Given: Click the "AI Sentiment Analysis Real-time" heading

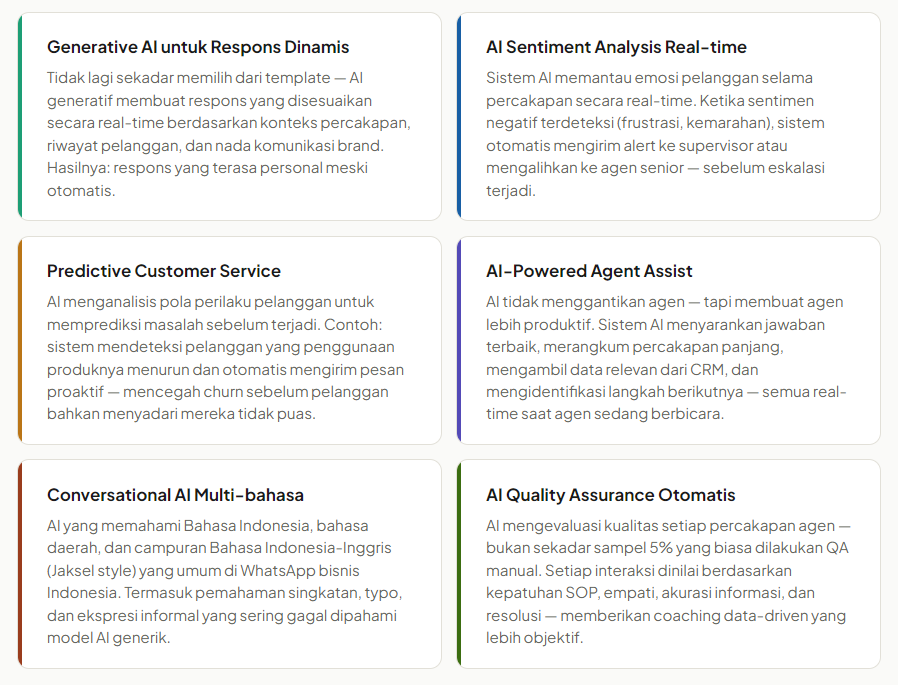Looking at the screenshot, I should 616,47.
